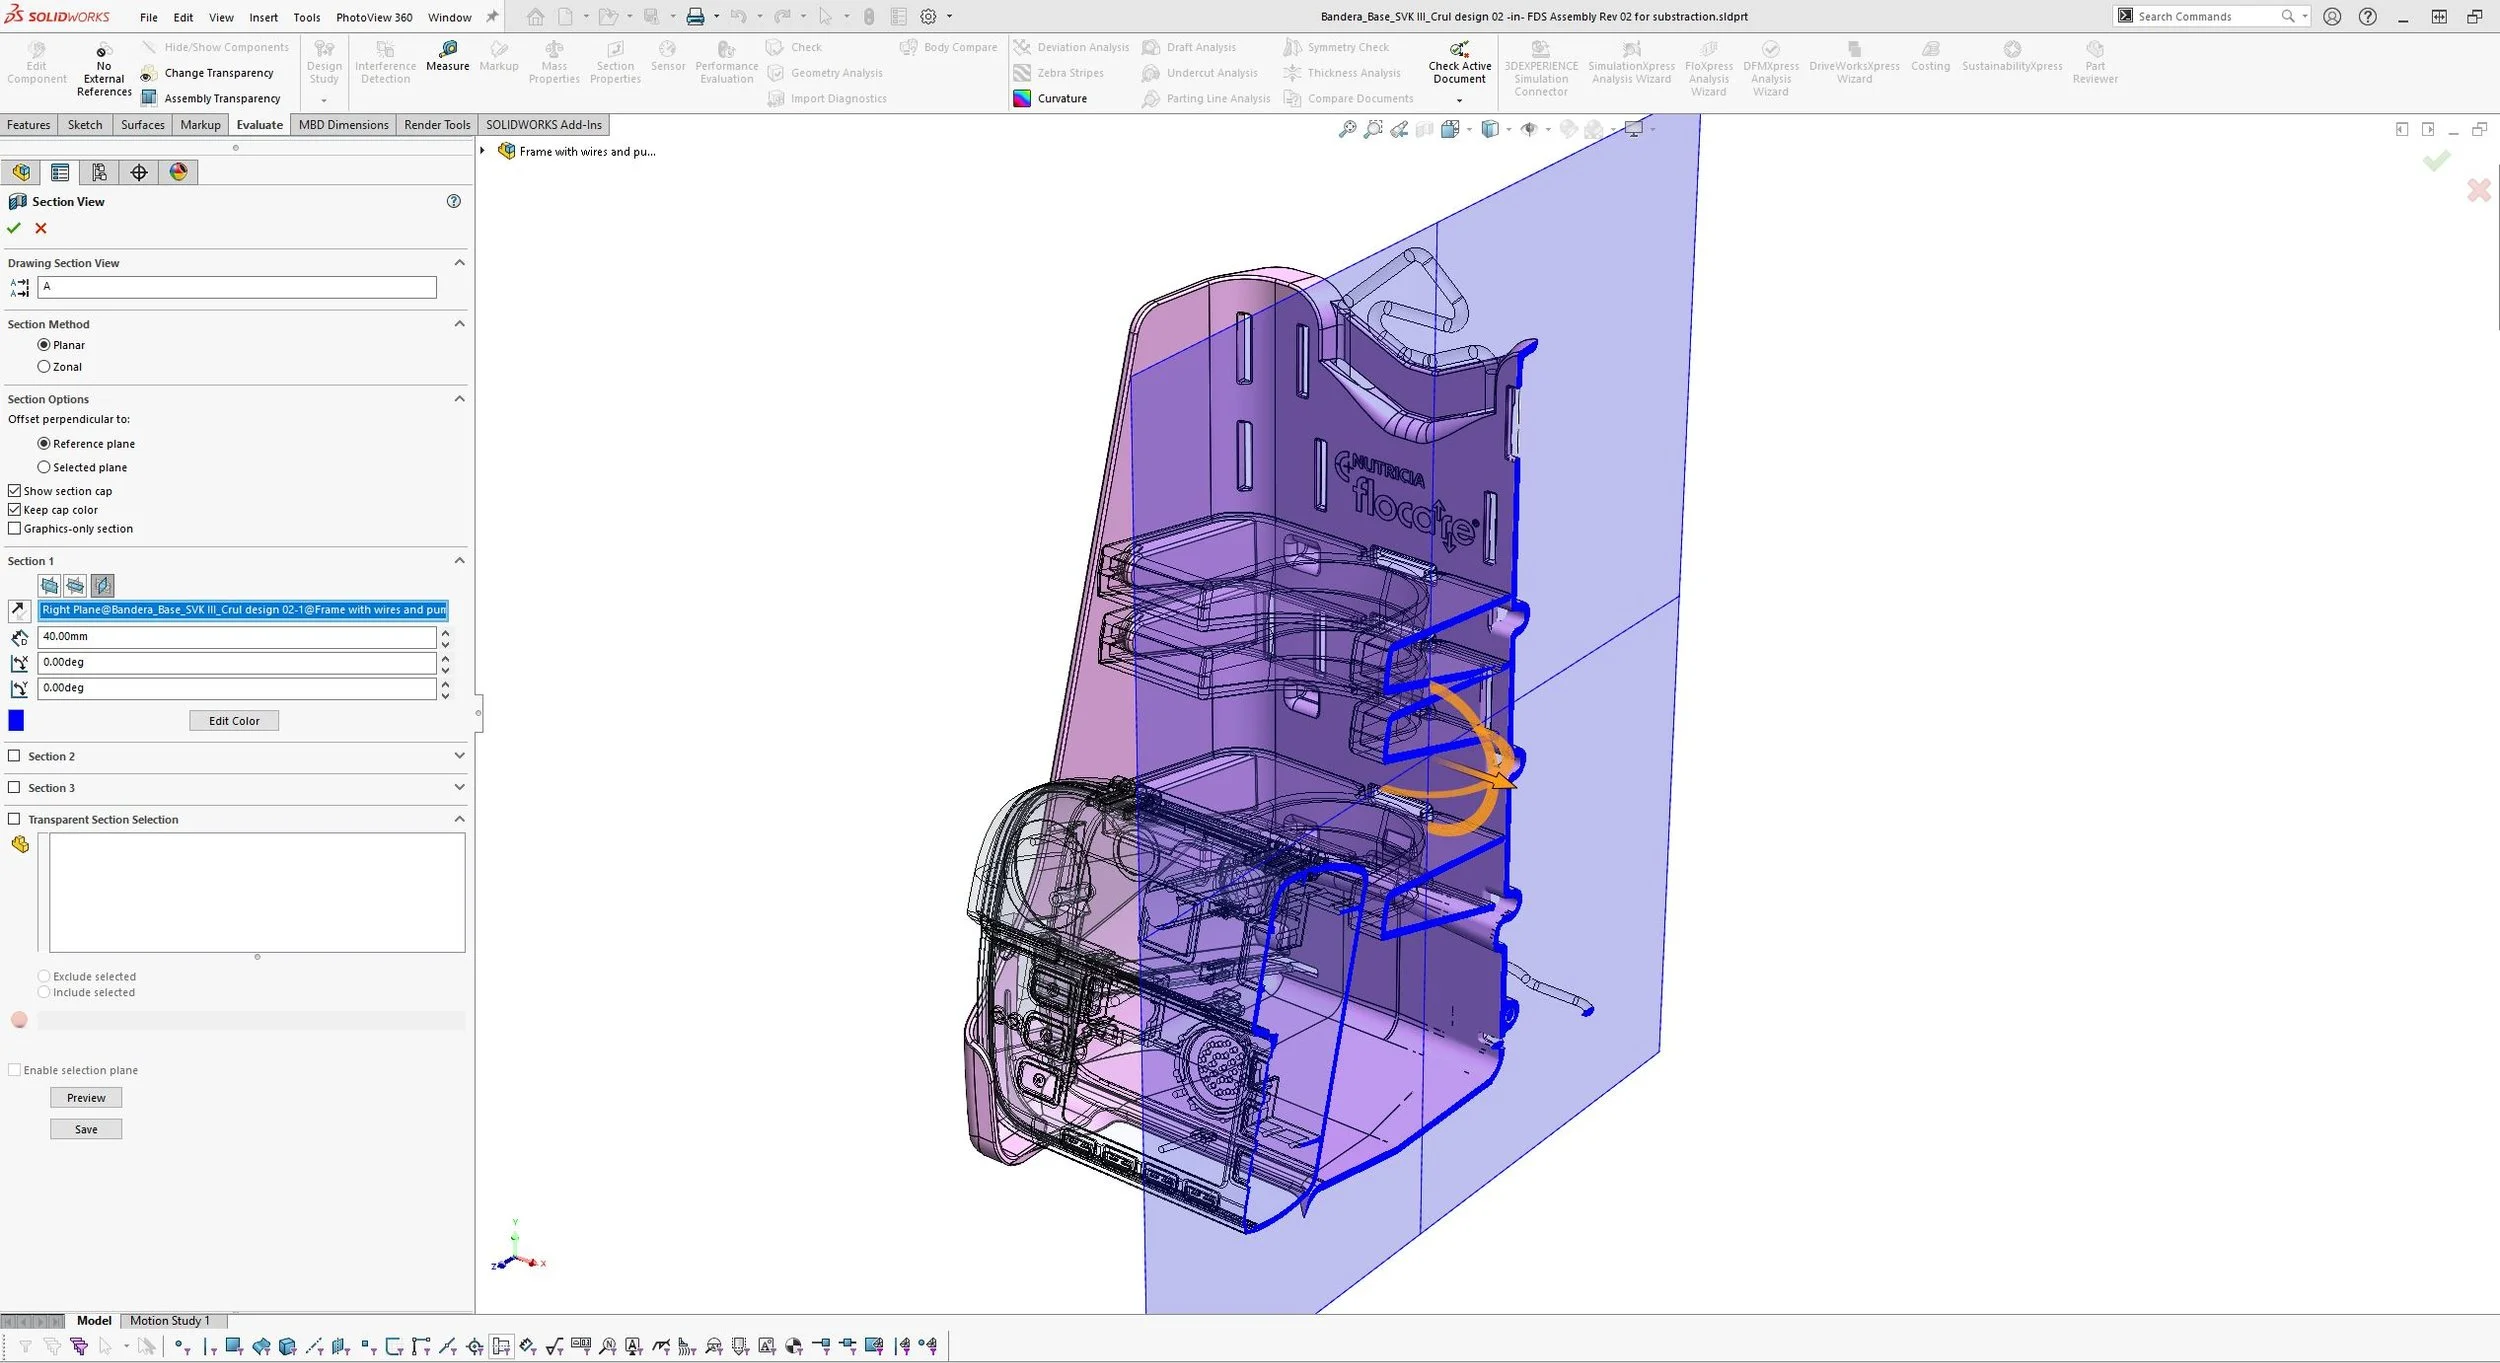Expand the Section 2 group
The image size is (2500, 1363).
click(x=459, y=756)
